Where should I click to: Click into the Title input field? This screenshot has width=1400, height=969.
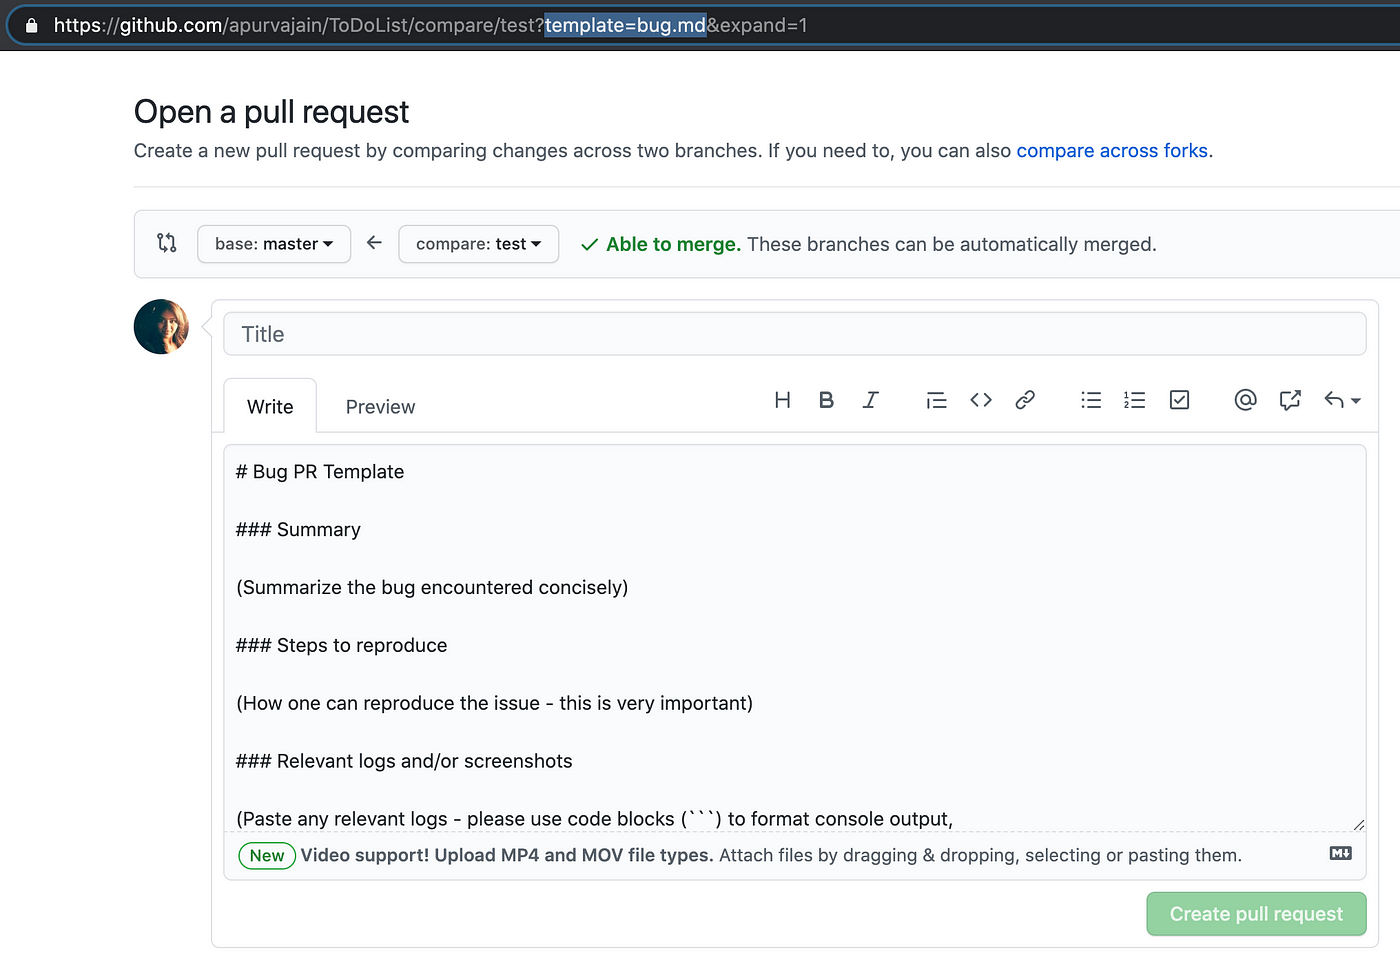pyautogui.click(x=795, y=334)
